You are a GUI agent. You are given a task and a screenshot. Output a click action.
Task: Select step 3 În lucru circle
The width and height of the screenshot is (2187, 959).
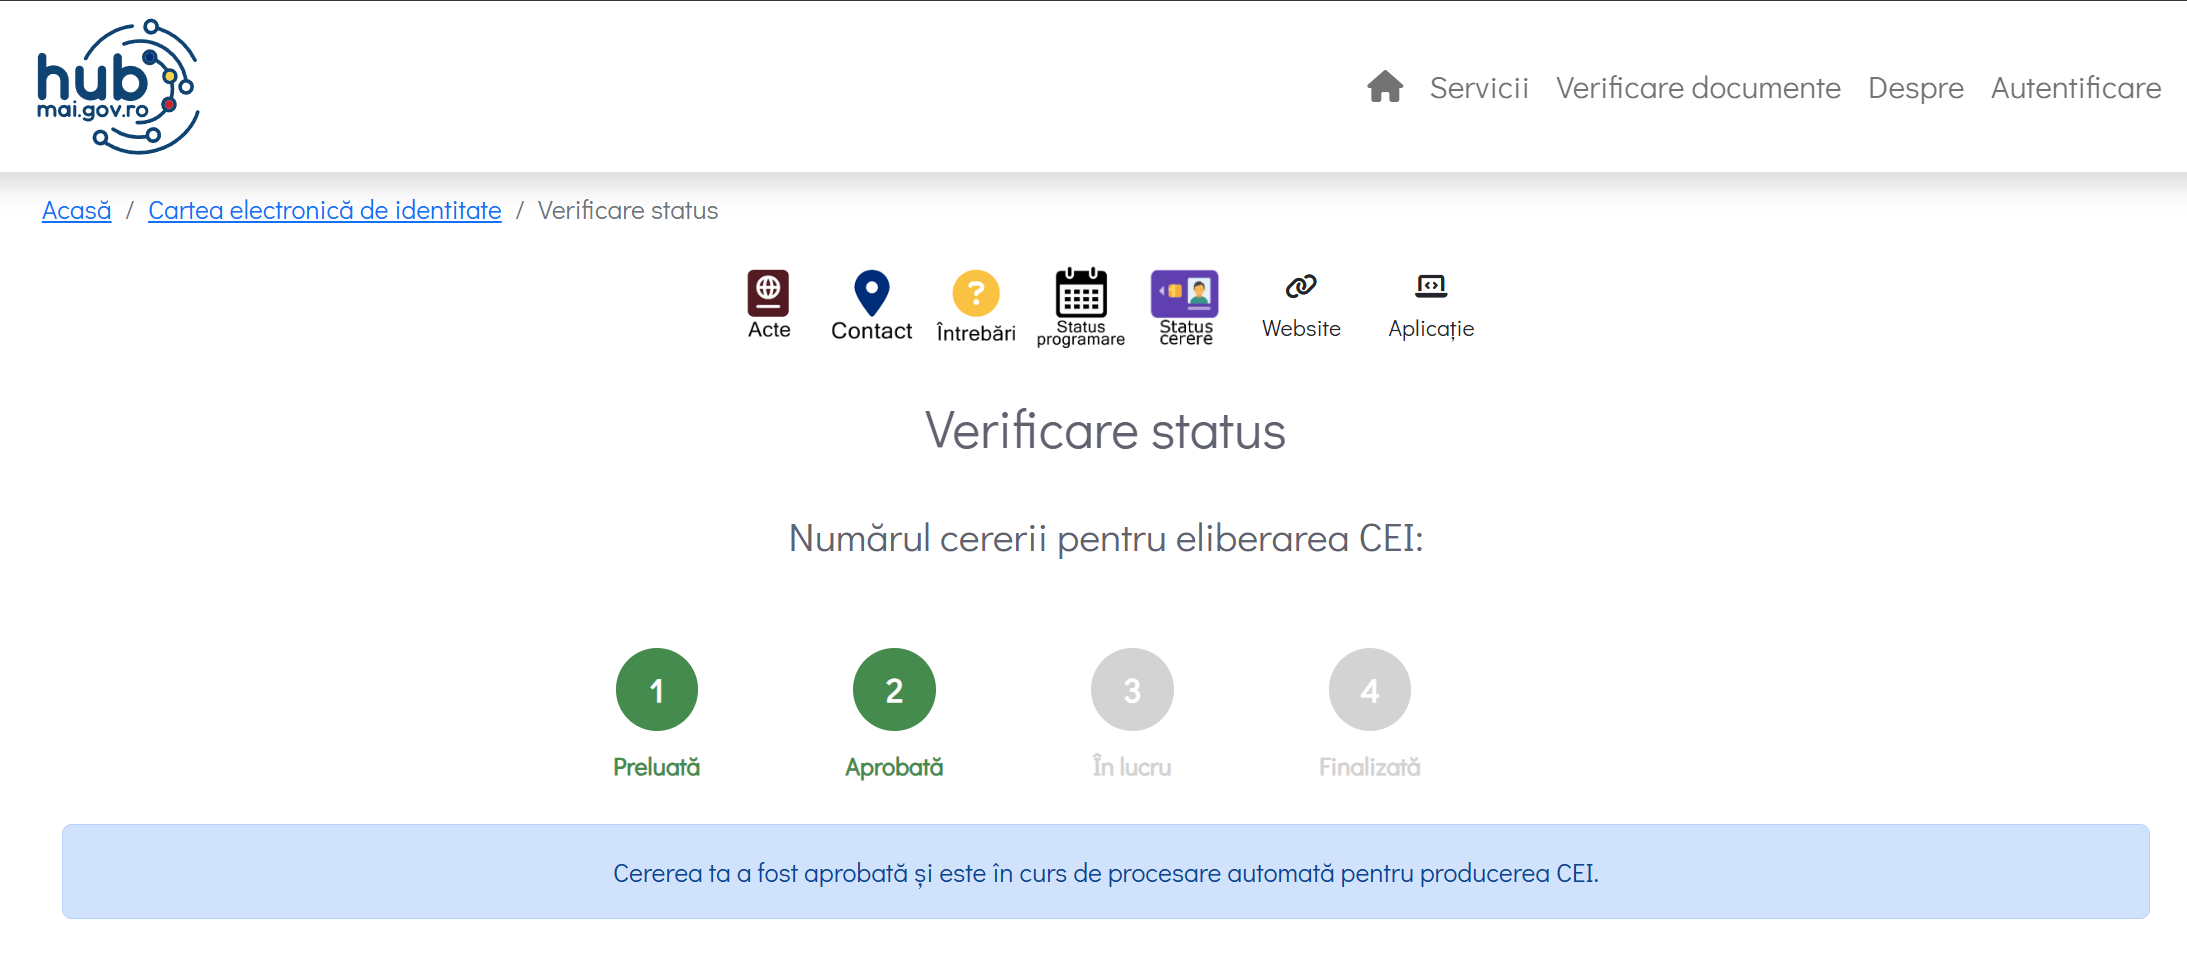(1132, 690)
